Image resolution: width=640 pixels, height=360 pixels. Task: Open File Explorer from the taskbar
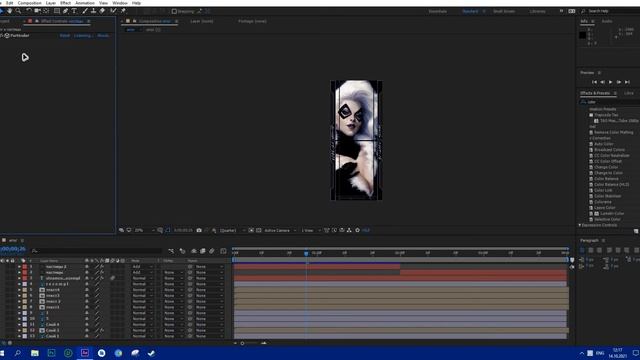(35, 353)
